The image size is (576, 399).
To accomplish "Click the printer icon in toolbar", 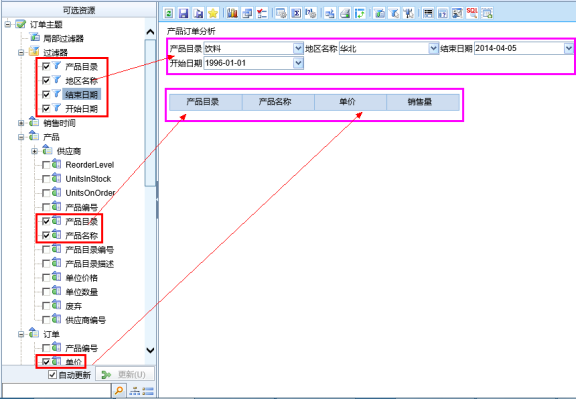I will coord(345,14).
